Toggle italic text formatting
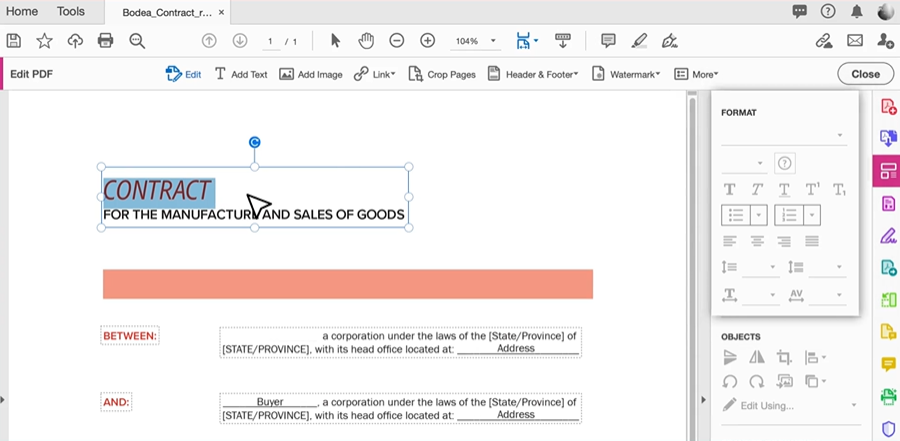The width and height of the screenshot is (900, 441). click(757, 189)
